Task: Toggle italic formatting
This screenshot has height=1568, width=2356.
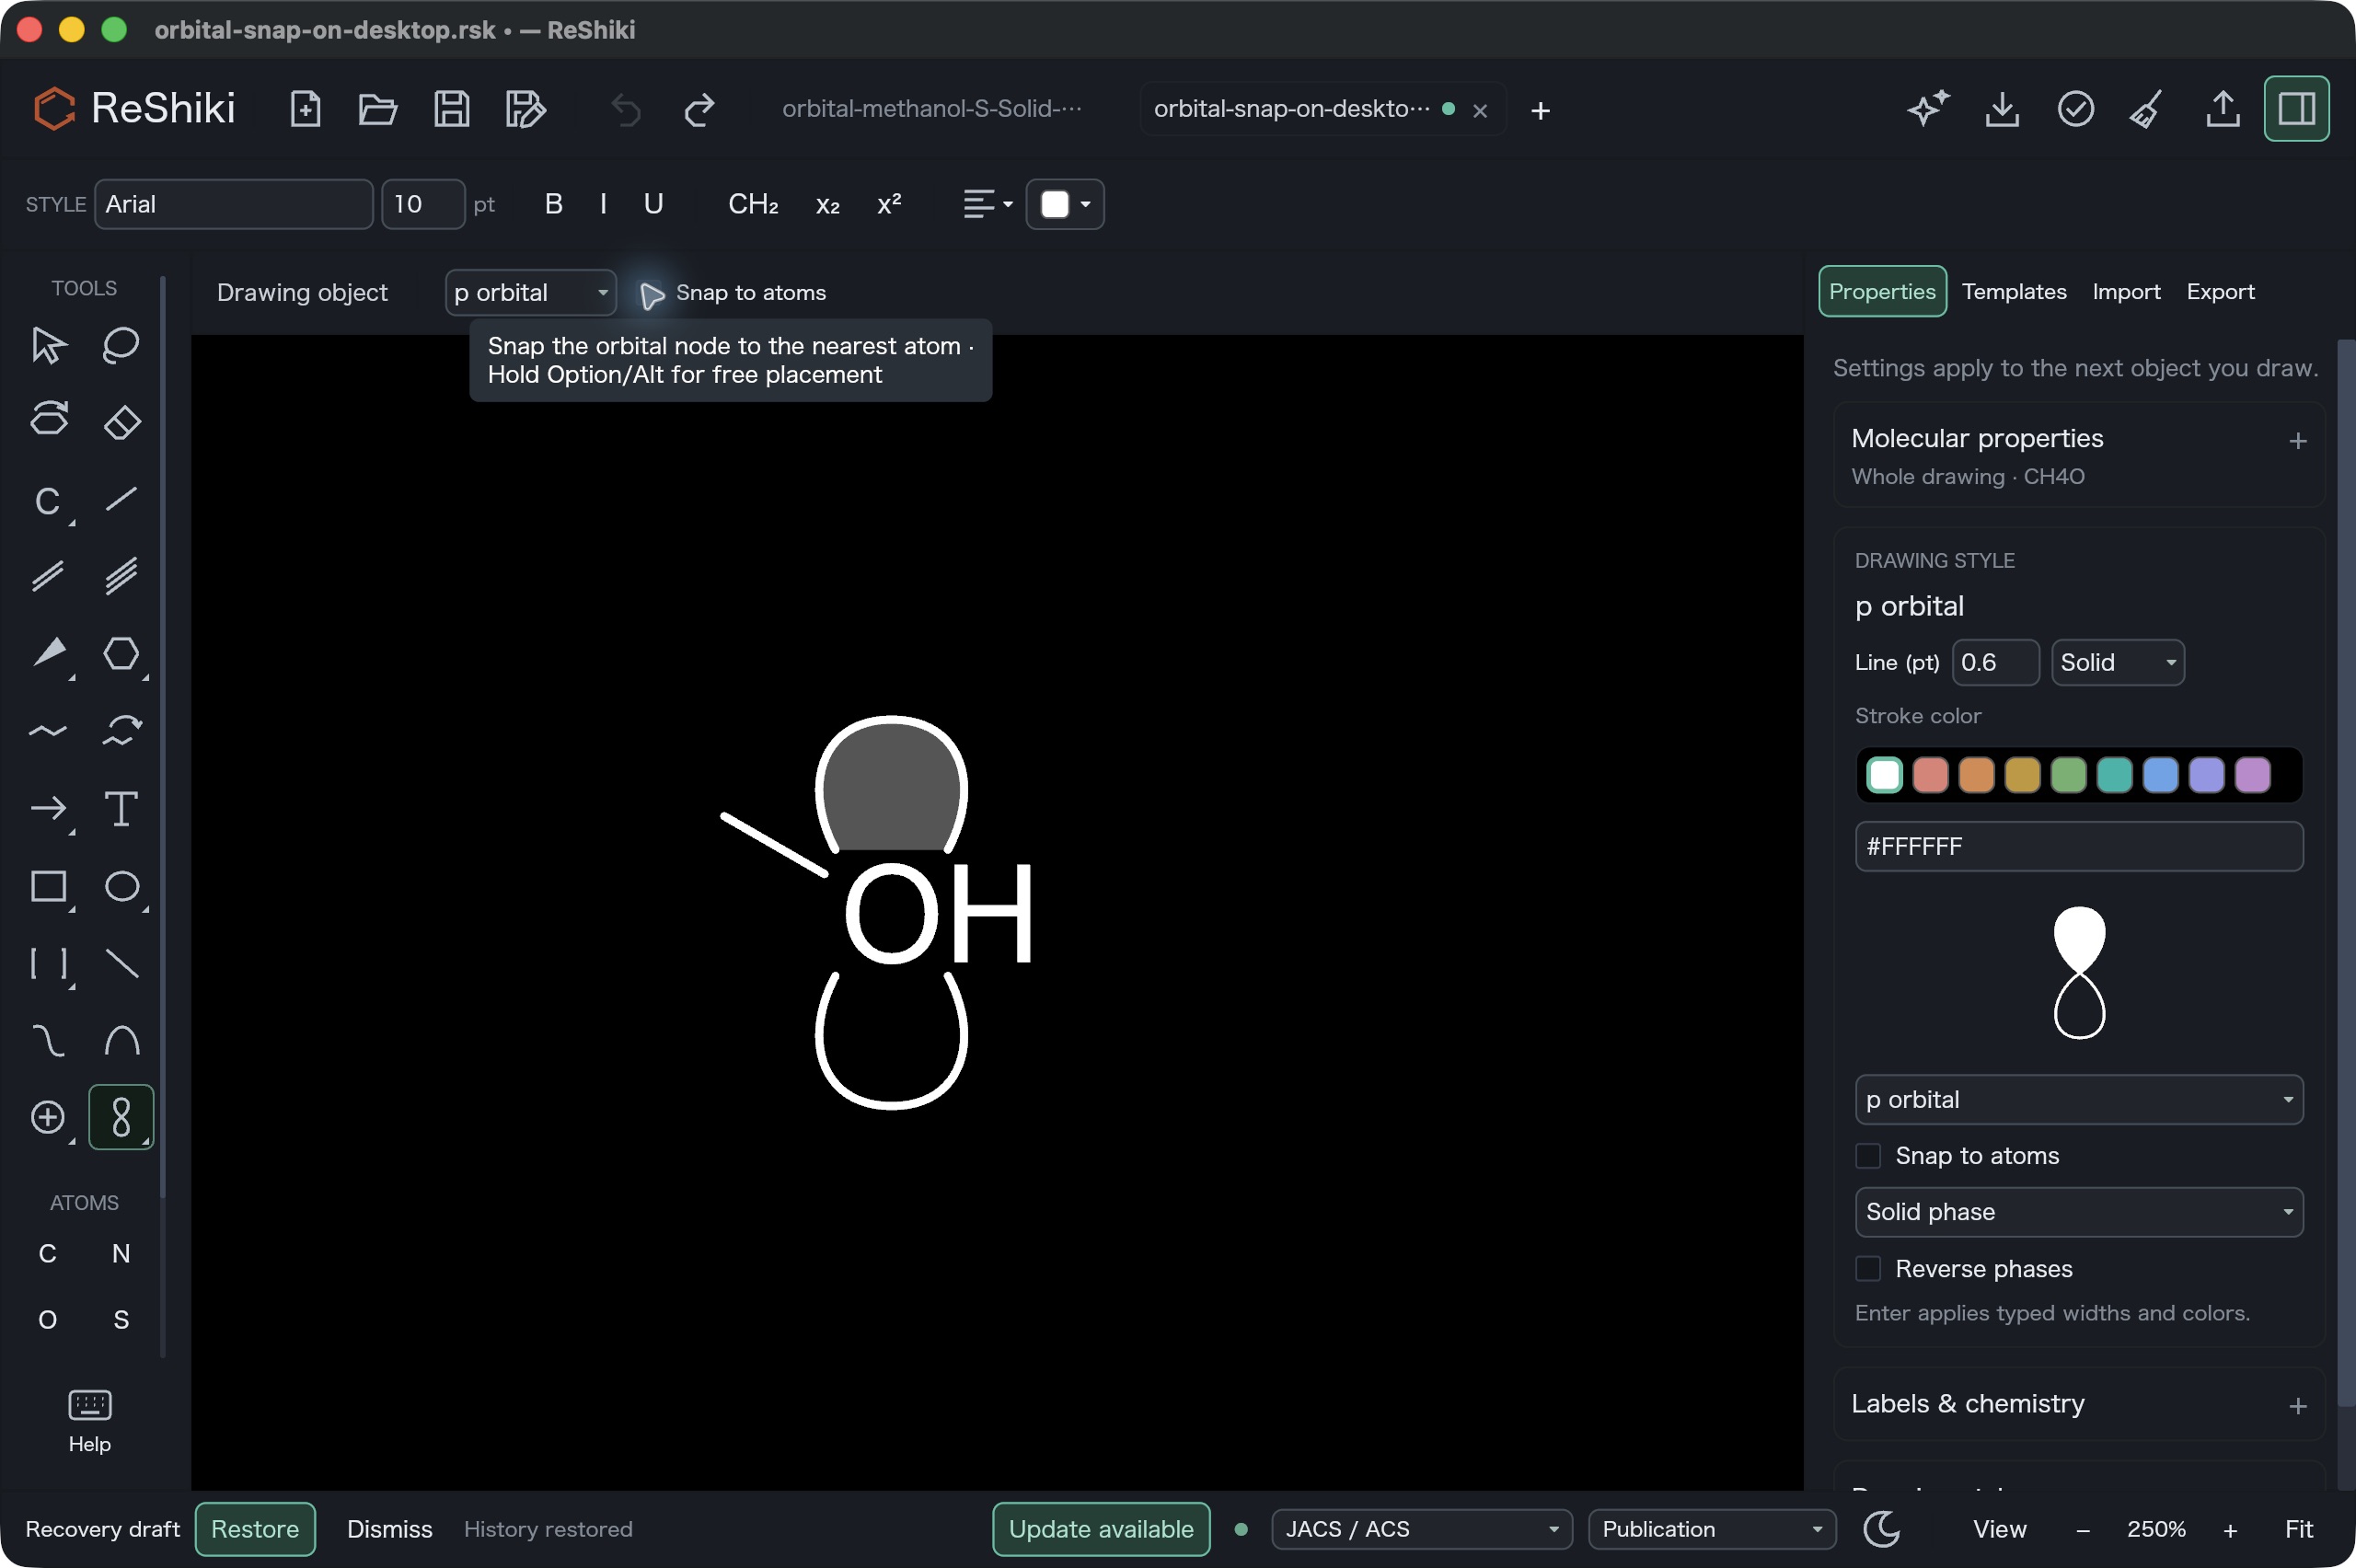Action: tap(603, 204)
